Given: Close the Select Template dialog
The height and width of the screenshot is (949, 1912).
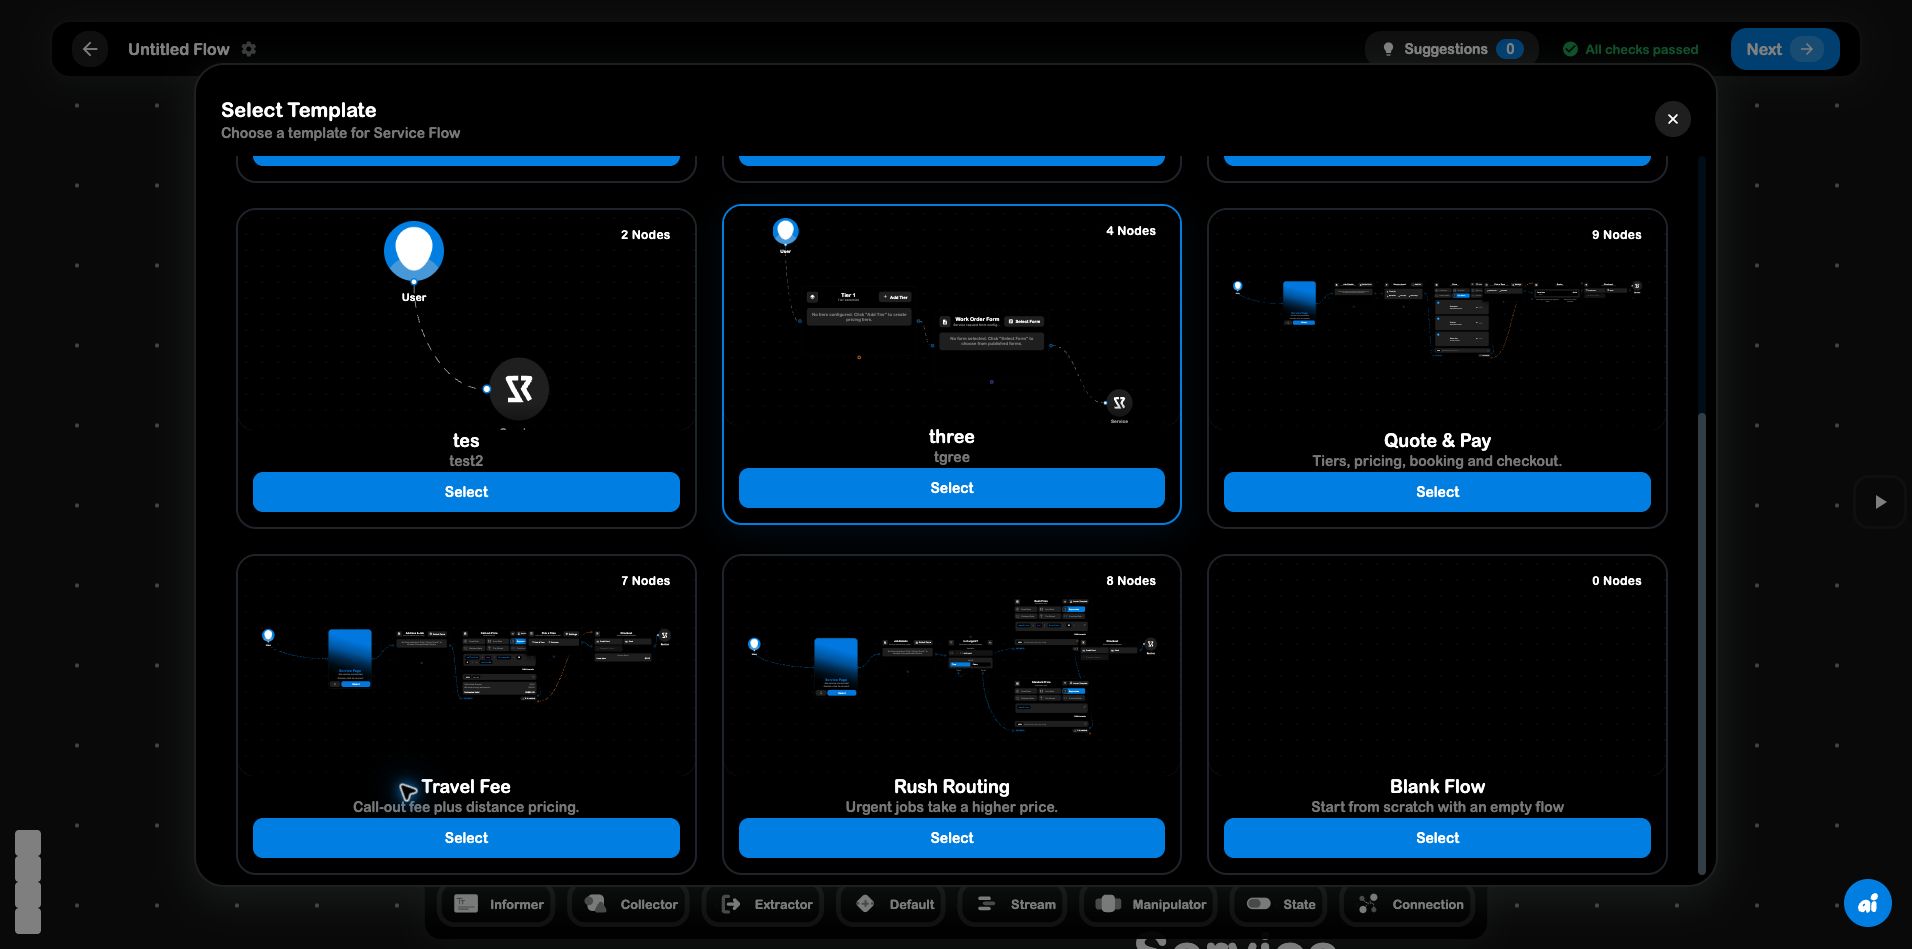Looking at the screenshot, I should click(x=1672, y=119).
